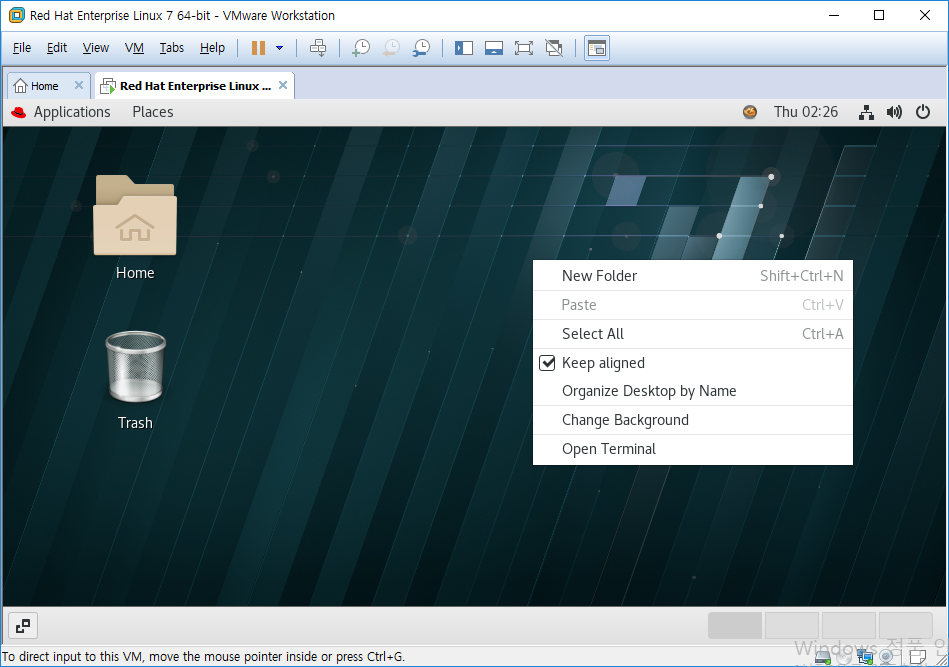Screen dimensions: 949x667
Task: Open the Thu 02:26 clock calendar
Action: [x=806, y=112]
